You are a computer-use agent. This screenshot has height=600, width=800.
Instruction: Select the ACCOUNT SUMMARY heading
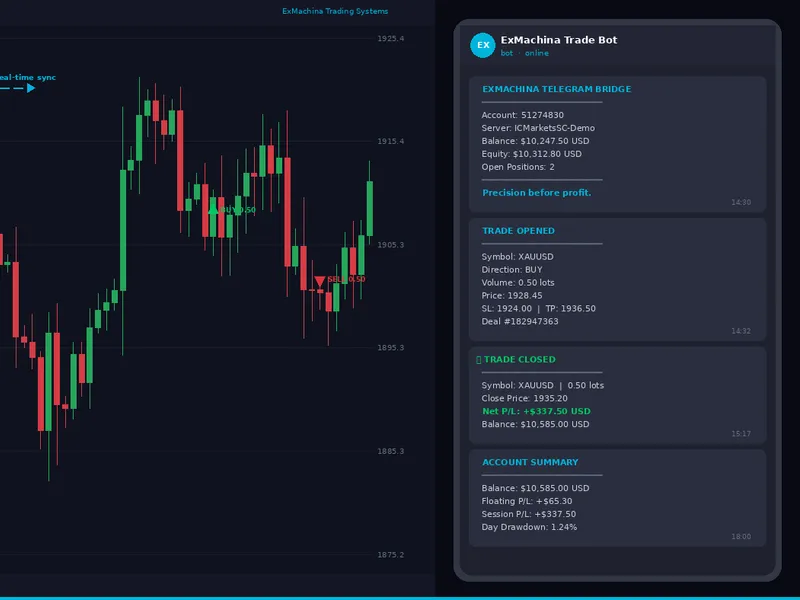point(530,462)
